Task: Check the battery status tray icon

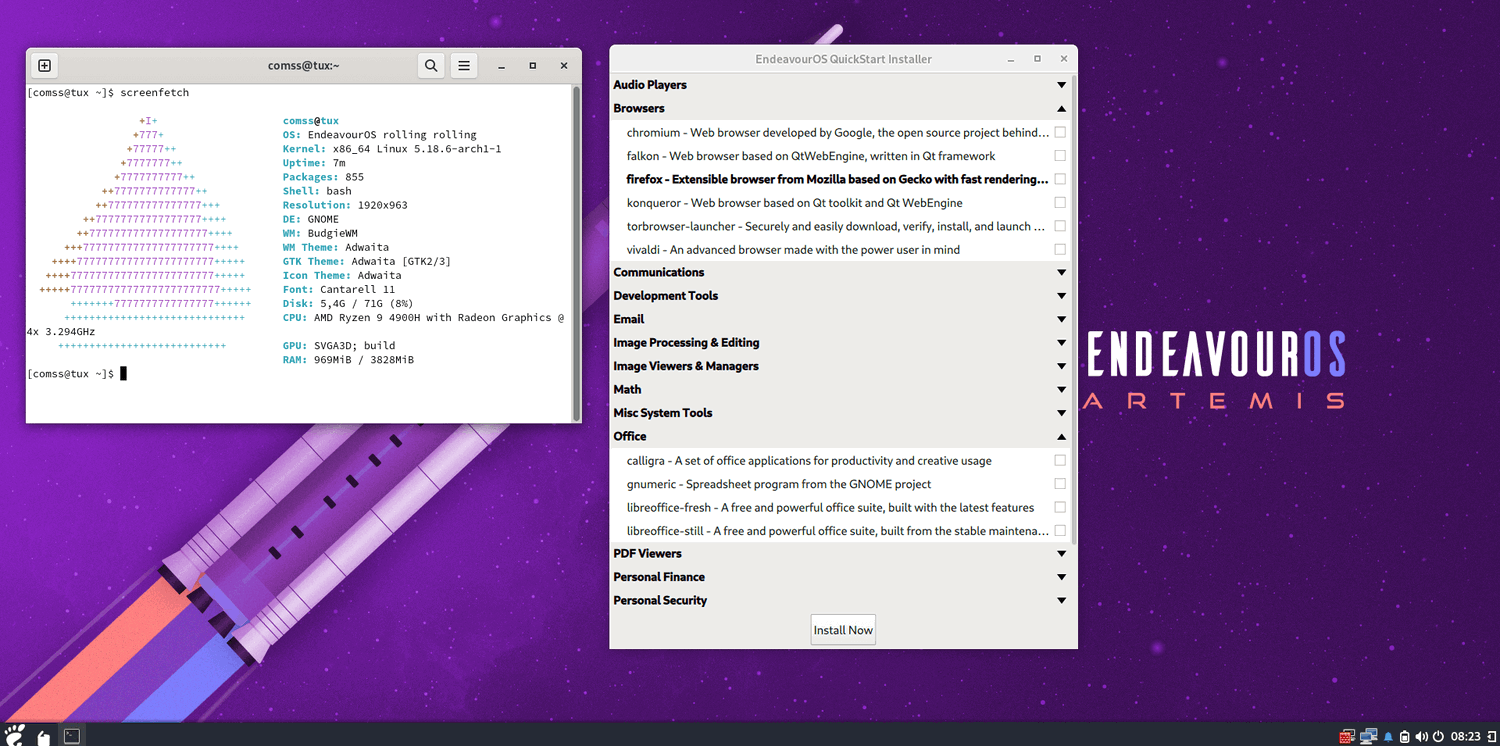Action: [1404, 737]
